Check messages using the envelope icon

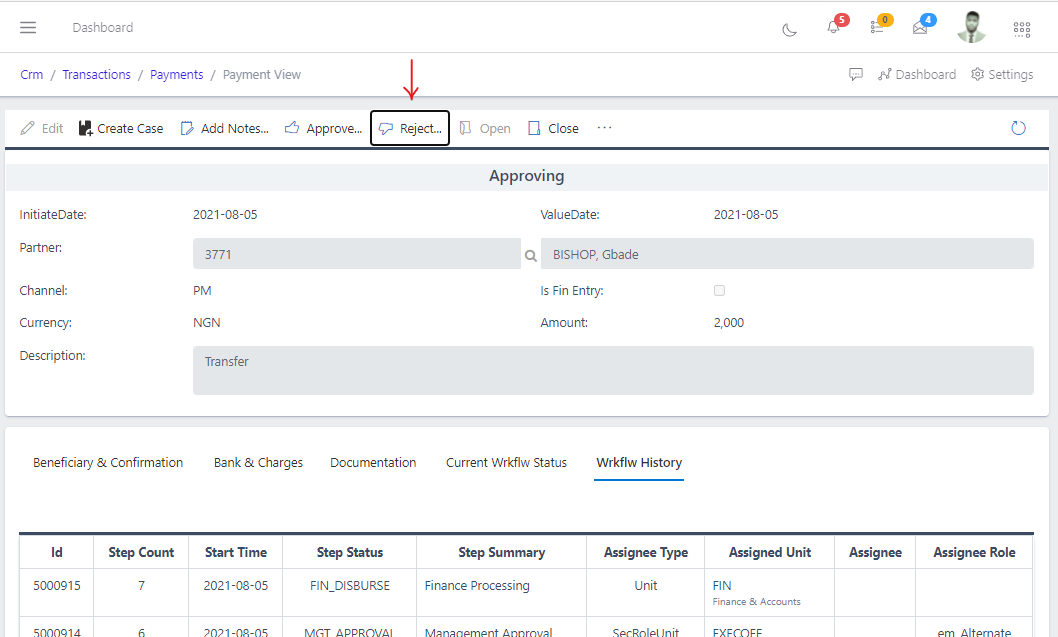point(919,29)
